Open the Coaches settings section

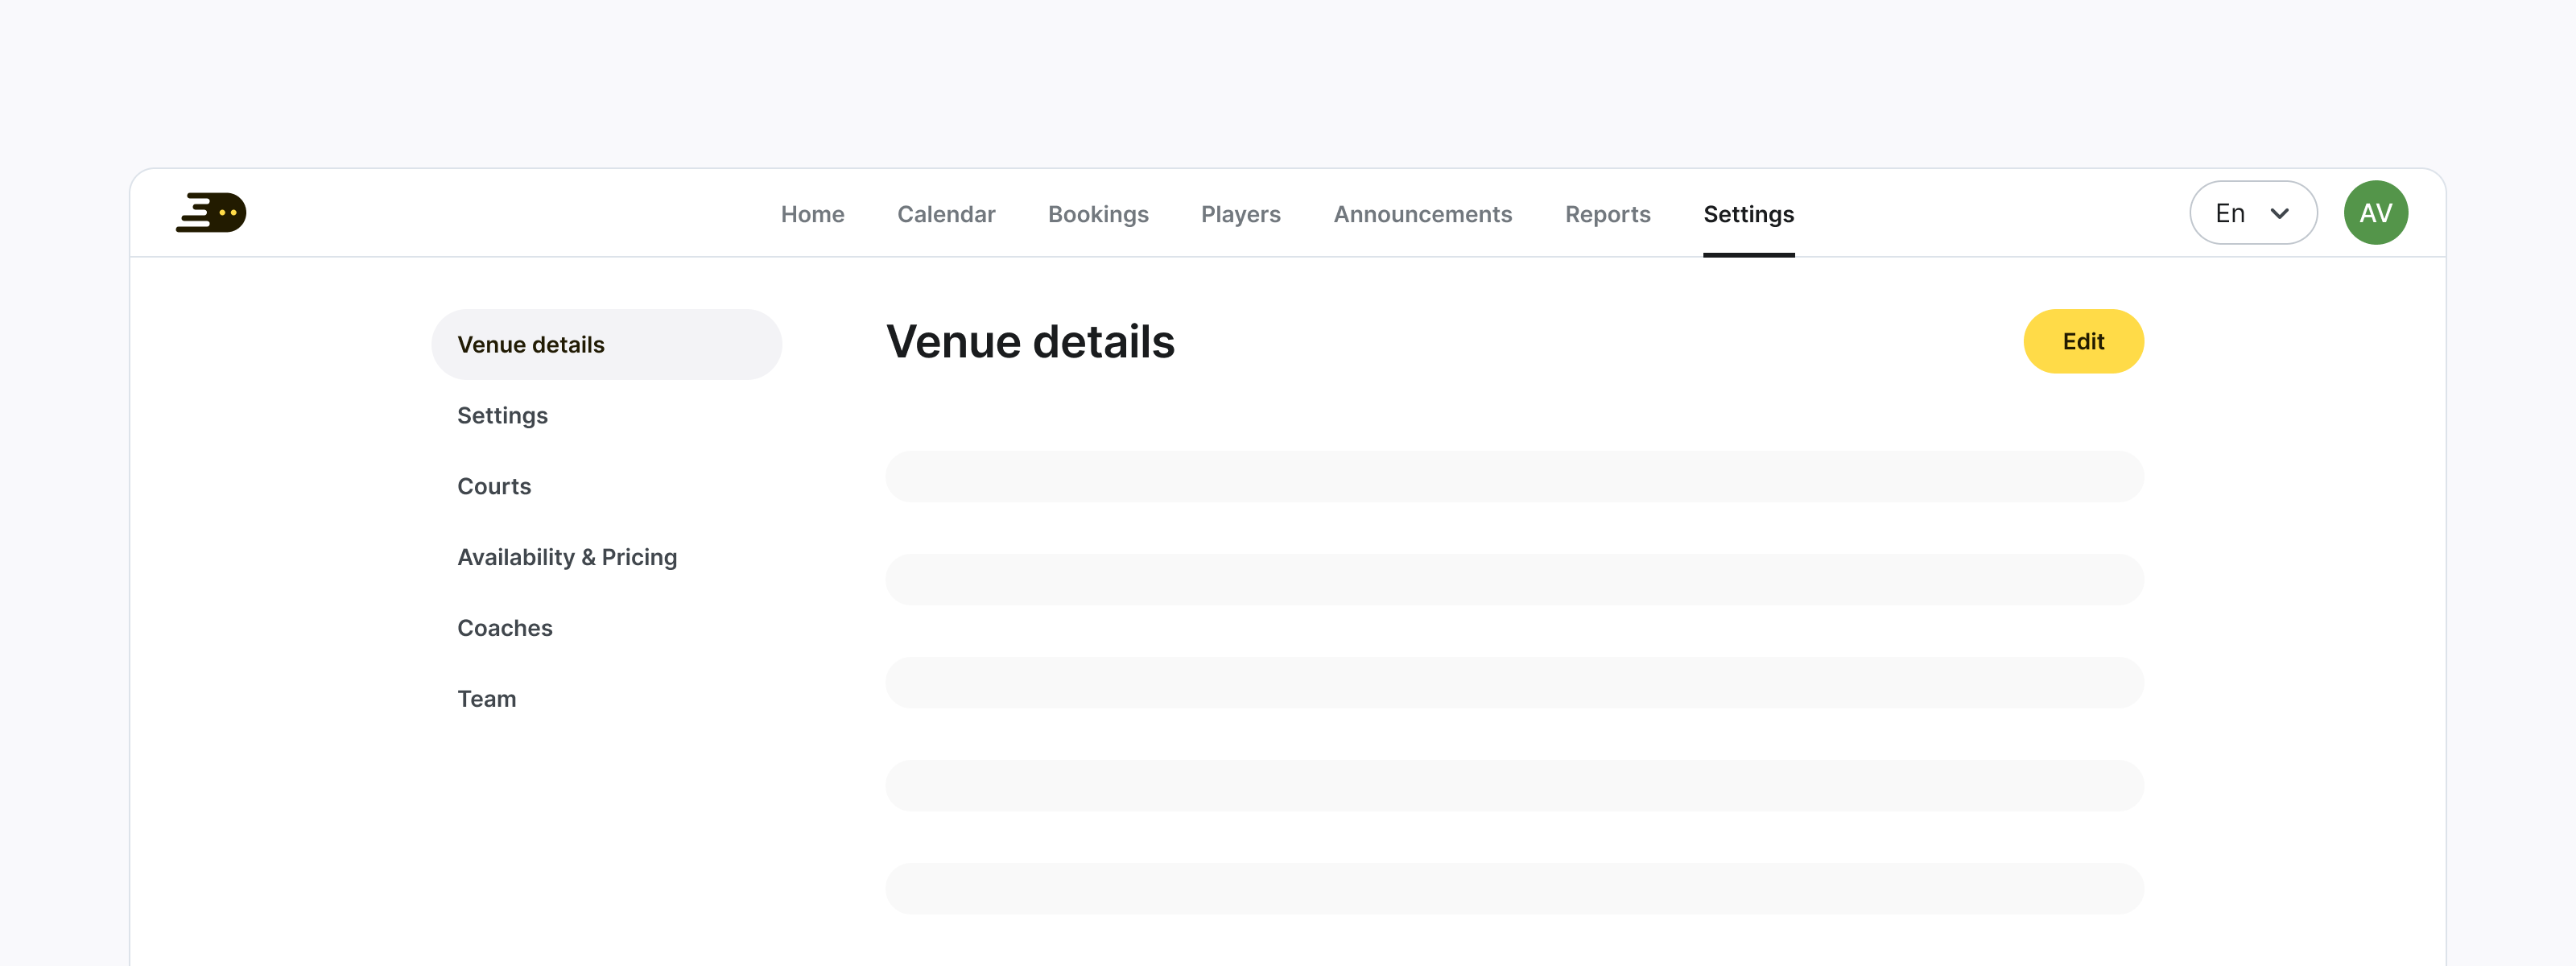click(x=505, y=627)
